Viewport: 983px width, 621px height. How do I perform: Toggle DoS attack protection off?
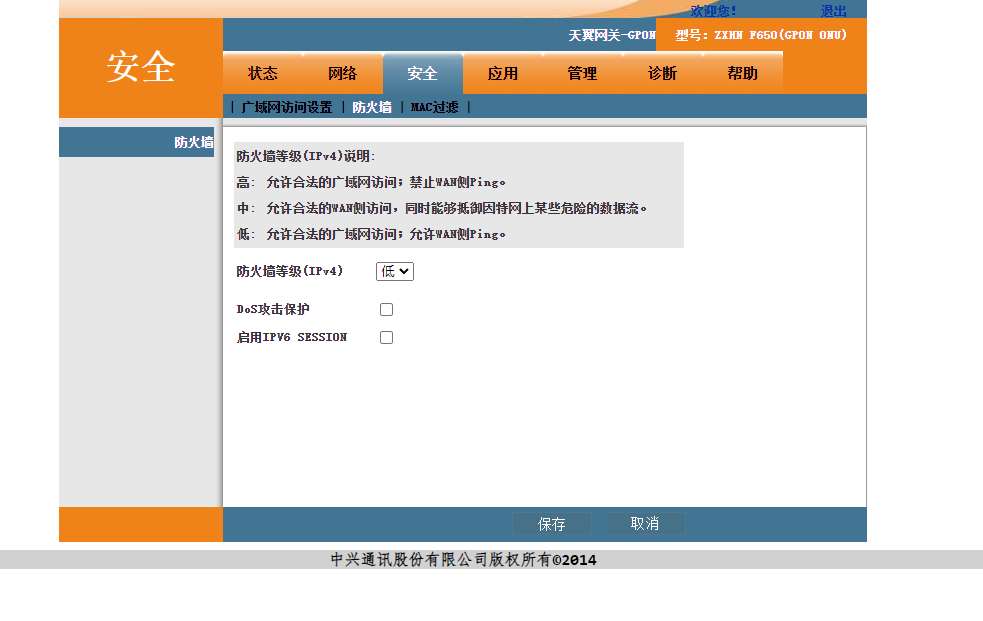[x=386, y=309]
